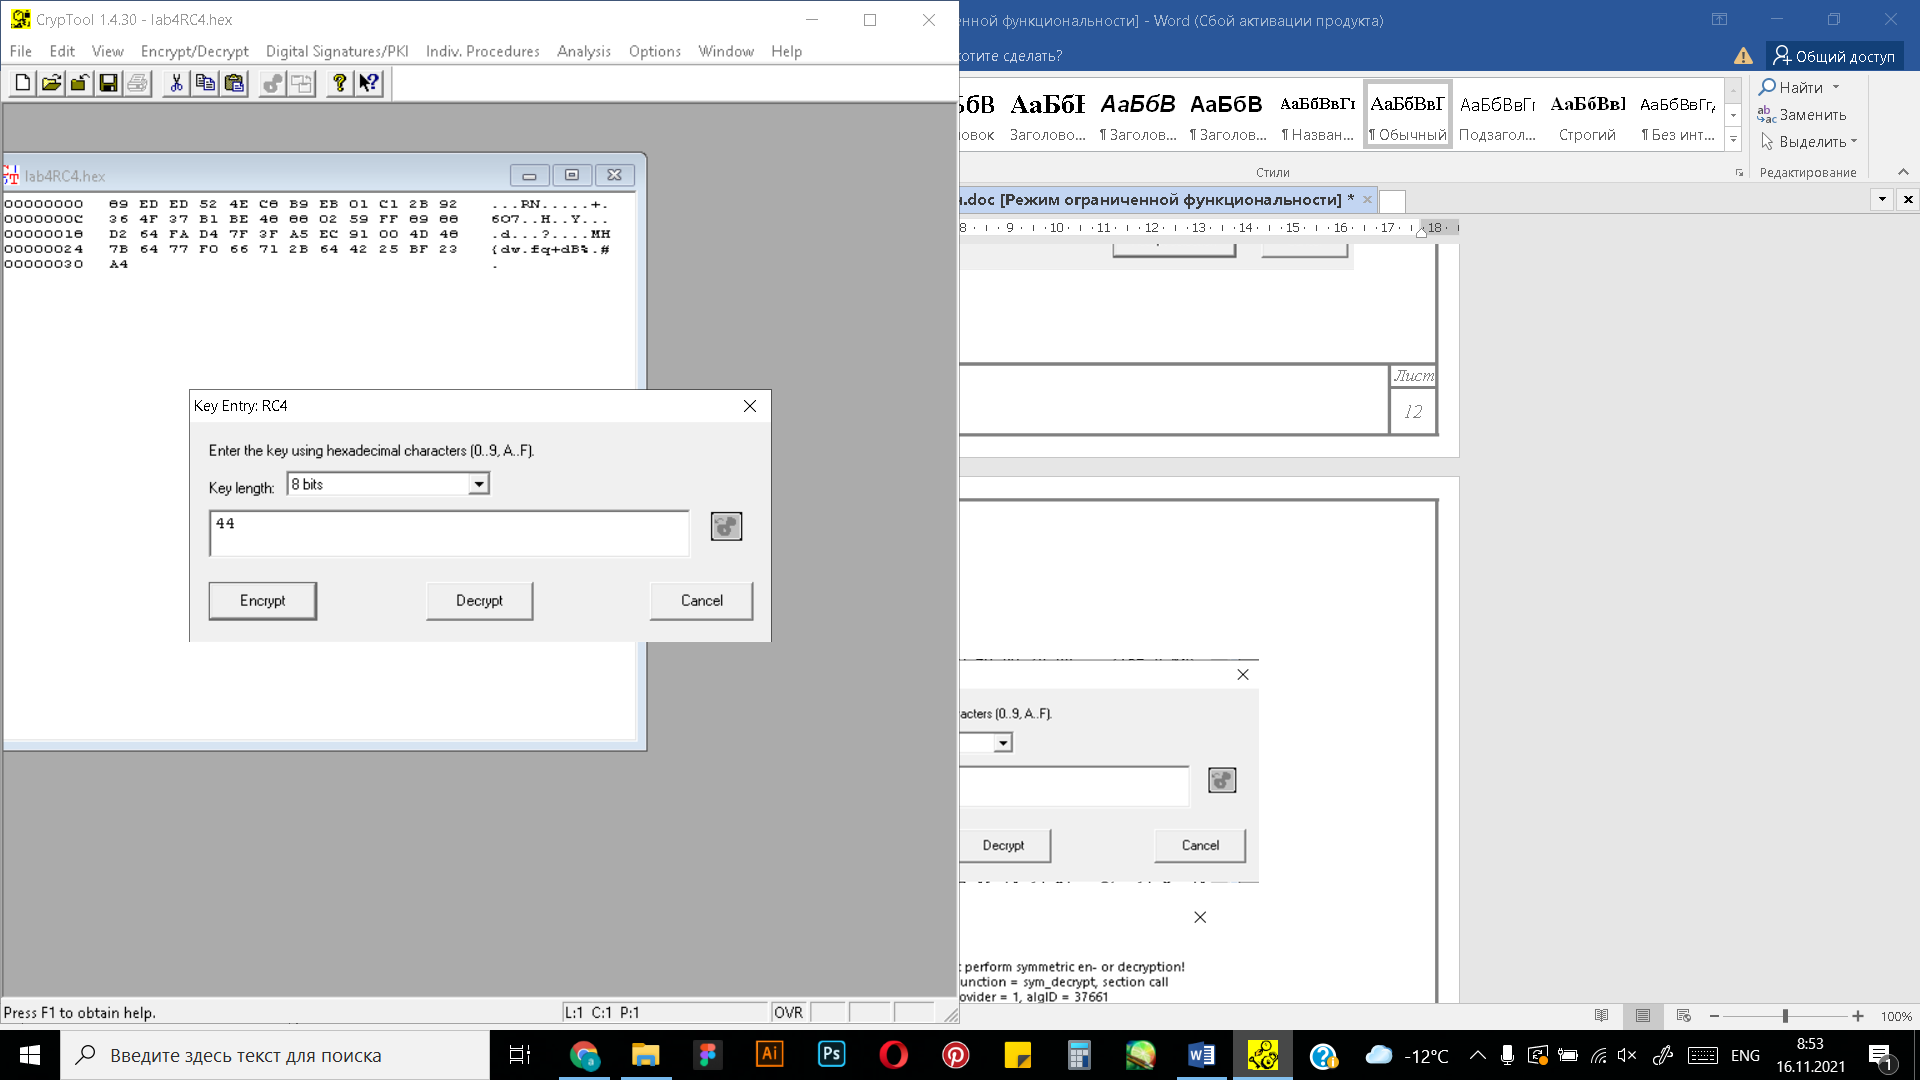Open Styles pane launcher in Word

click(1739, 173)
